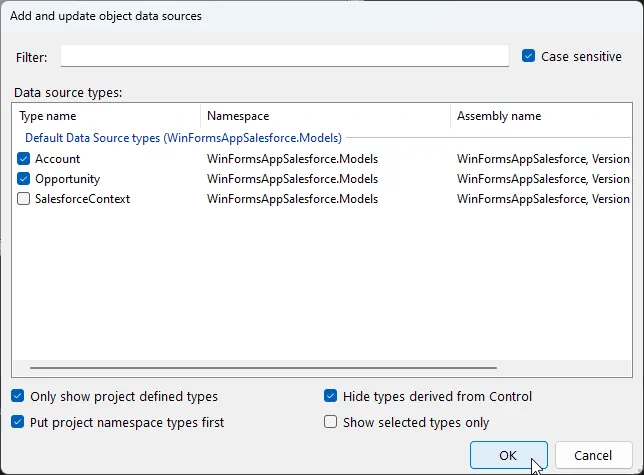Uncheck the Account data source type
The image size is (644, 475).
23,158
